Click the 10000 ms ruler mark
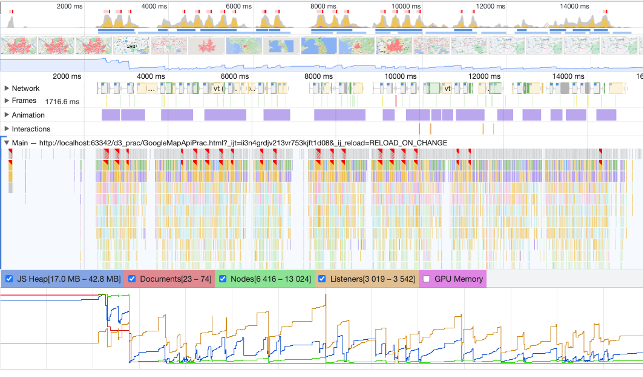 coord(400,76)
